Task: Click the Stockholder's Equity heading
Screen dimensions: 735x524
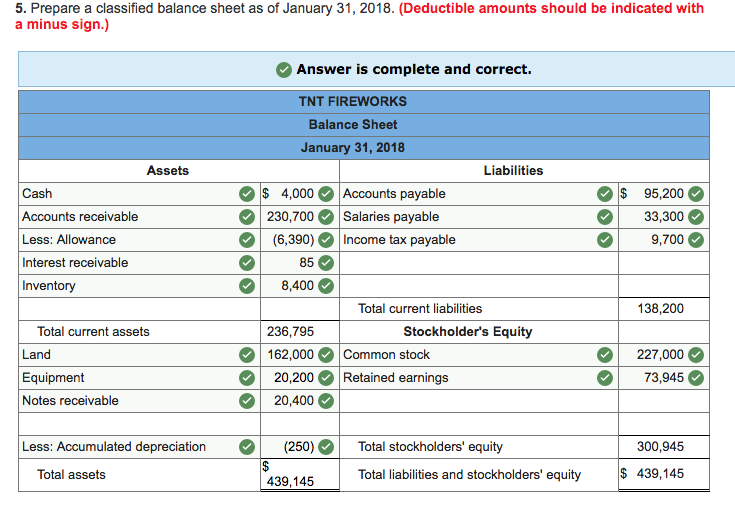Action: 468,332
